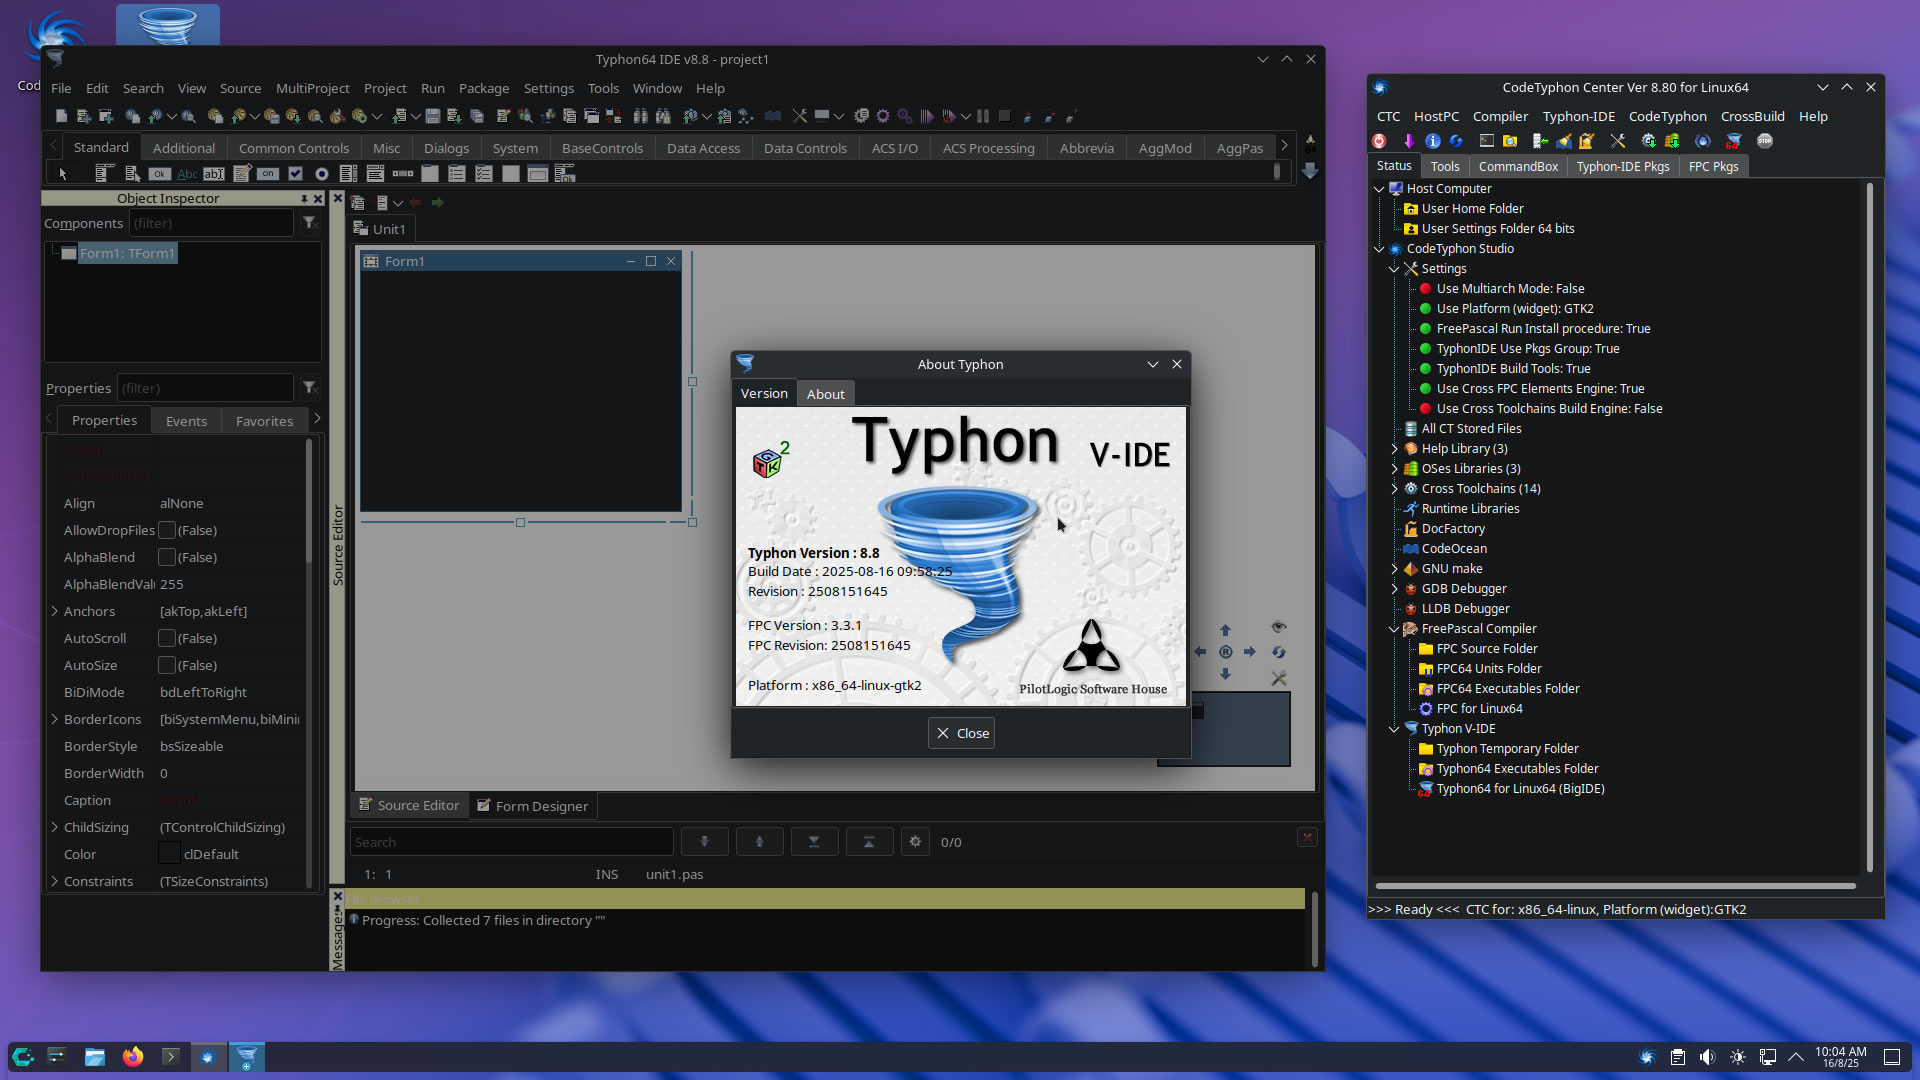Image resolution: width=1920 pixels, height=1080 pixels.
Task: Switch to About tab in About Typhon dialog
Action: (x=825, y=394)
